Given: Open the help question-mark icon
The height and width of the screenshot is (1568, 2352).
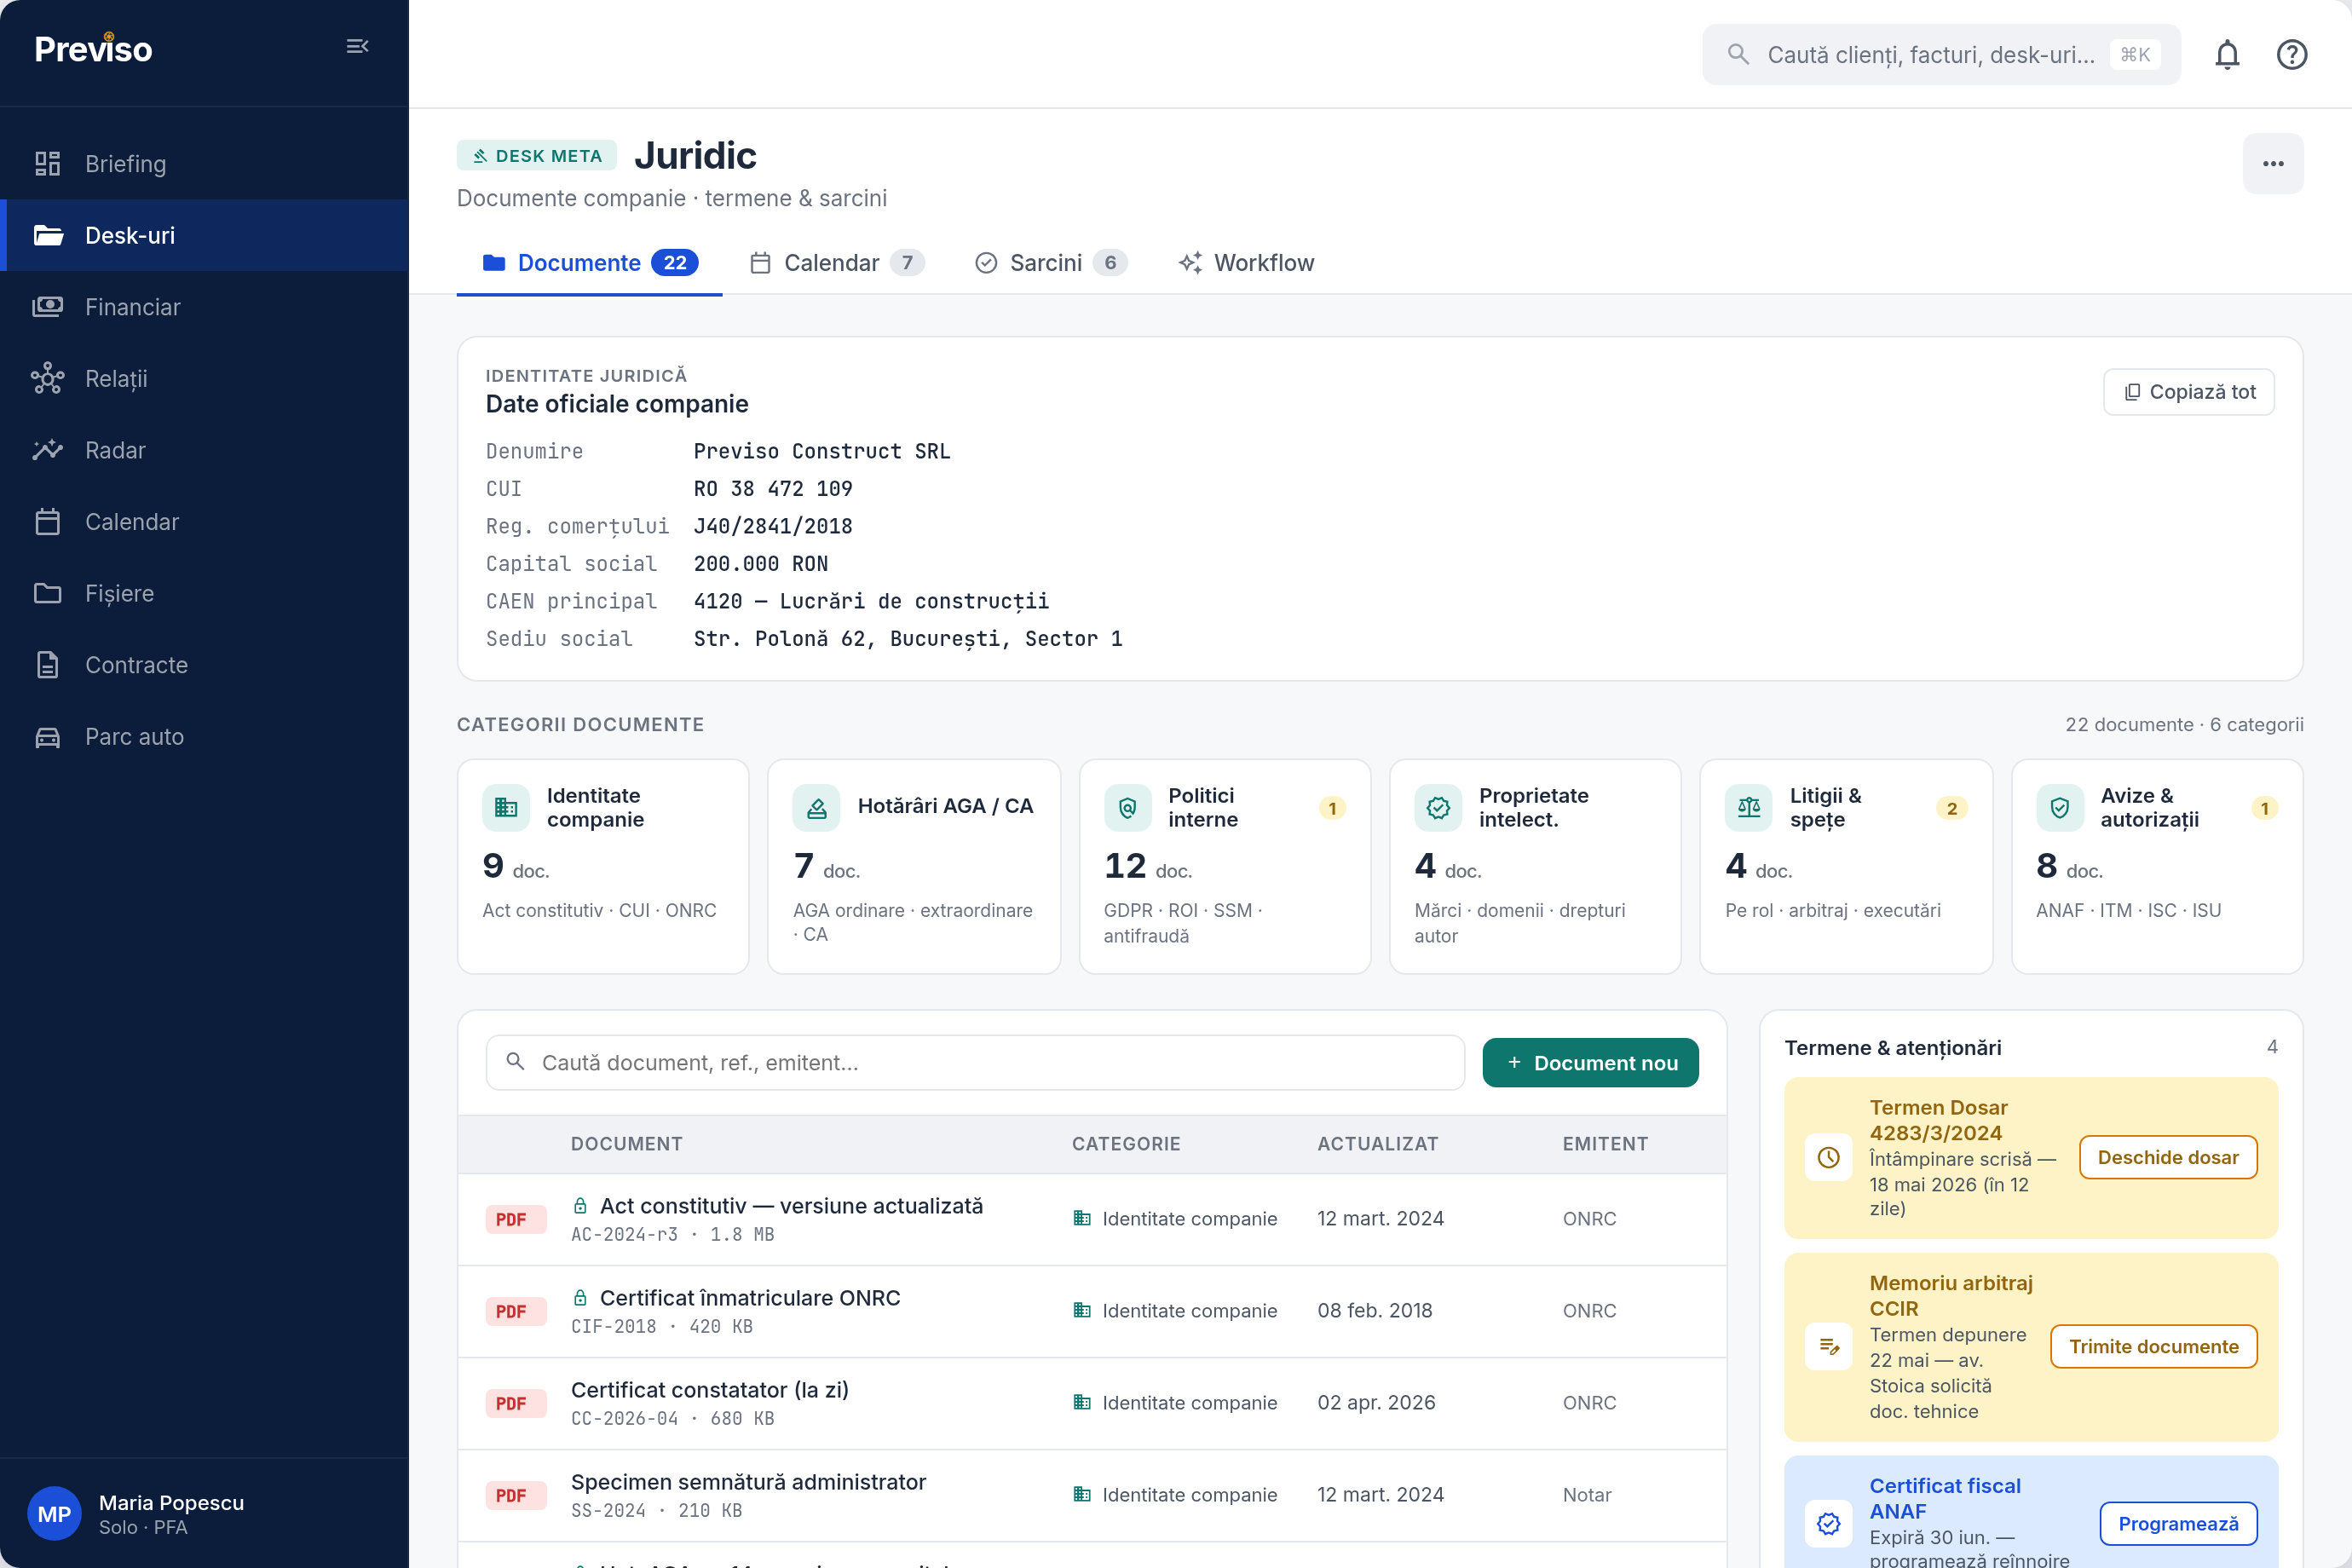Looking at the screenshot, I should pyautogui.click(x=2291, y=54).
